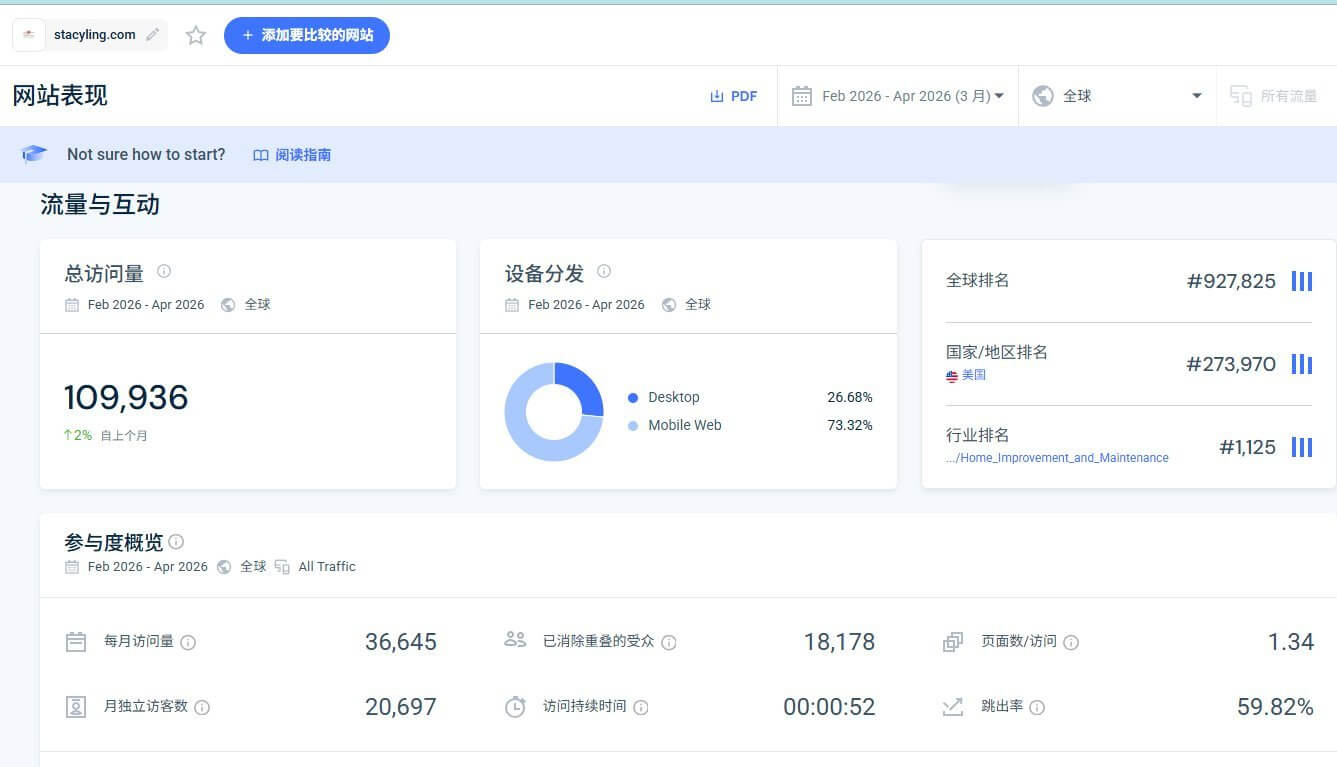Open bar chart icon for 全球排名
The image size is (1337, 767).
click(1301, 281)
